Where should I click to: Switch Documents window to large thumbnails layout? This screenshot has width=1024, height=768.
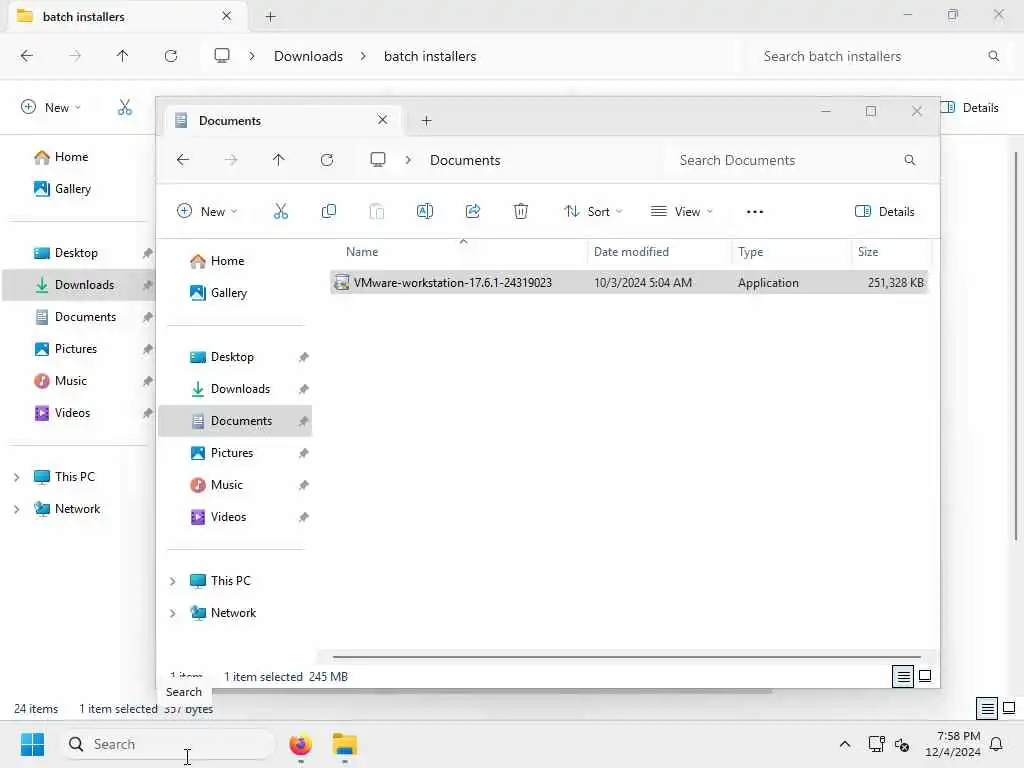tap(925, 677)
